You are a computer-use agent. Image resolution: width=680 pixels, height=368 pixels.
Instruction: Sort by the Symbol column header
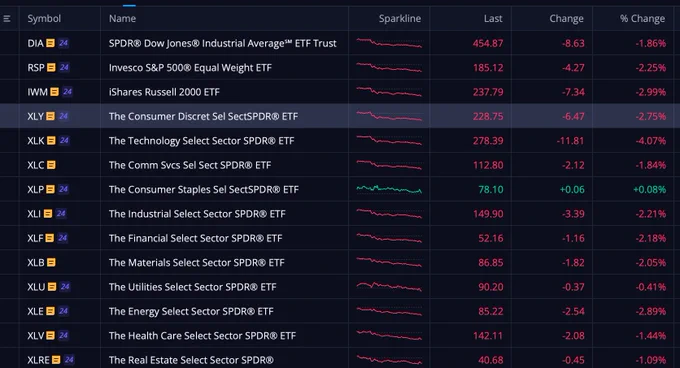click(44, 18)
